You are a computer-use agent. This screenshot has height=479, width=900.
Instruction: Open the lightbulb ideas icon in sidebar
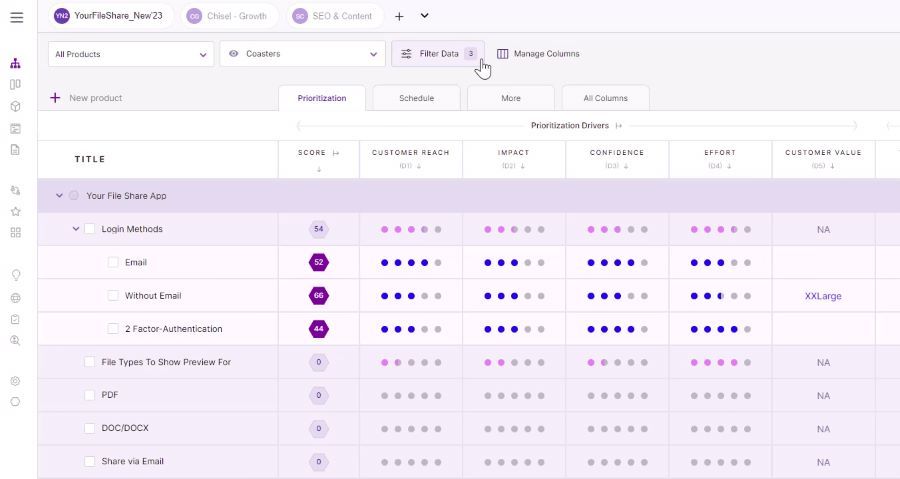[15, 275]
